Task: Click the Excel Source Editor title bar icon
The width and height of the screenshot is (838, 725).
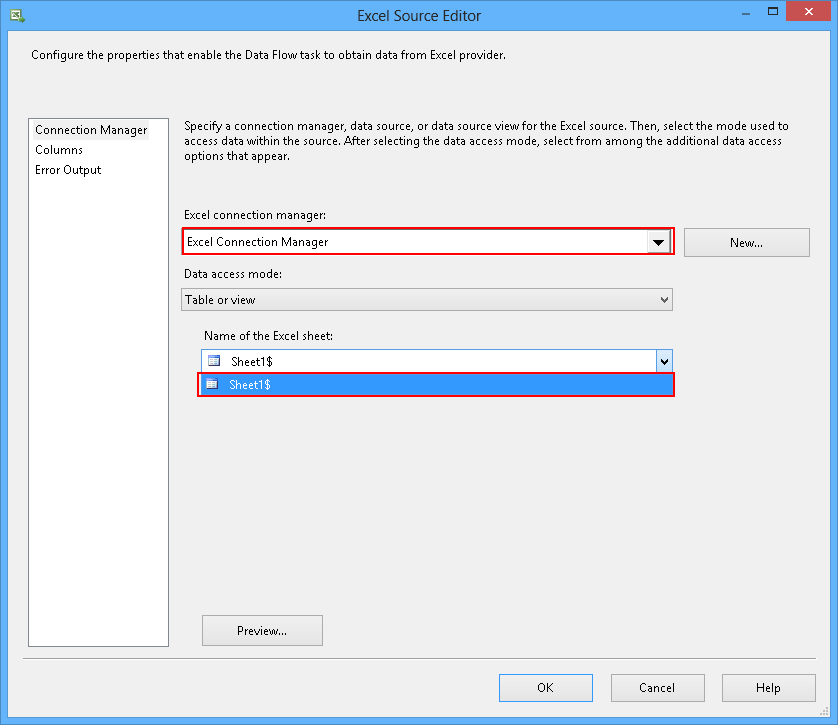Action: pos(17,15)
